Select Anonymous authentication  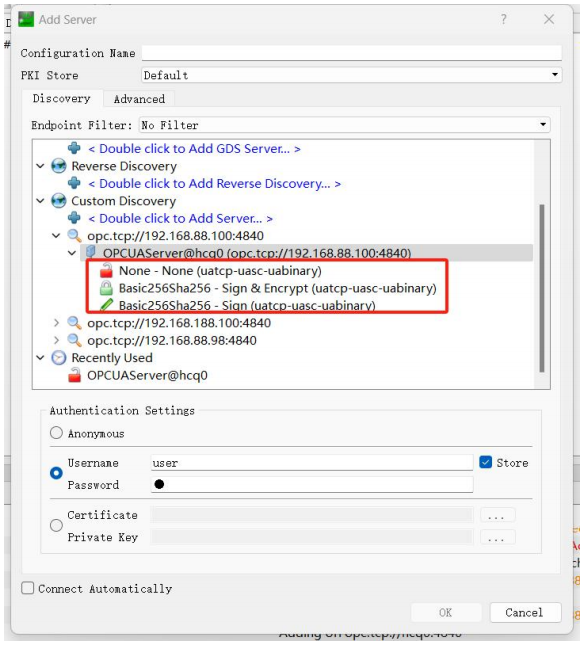[56, 433]
